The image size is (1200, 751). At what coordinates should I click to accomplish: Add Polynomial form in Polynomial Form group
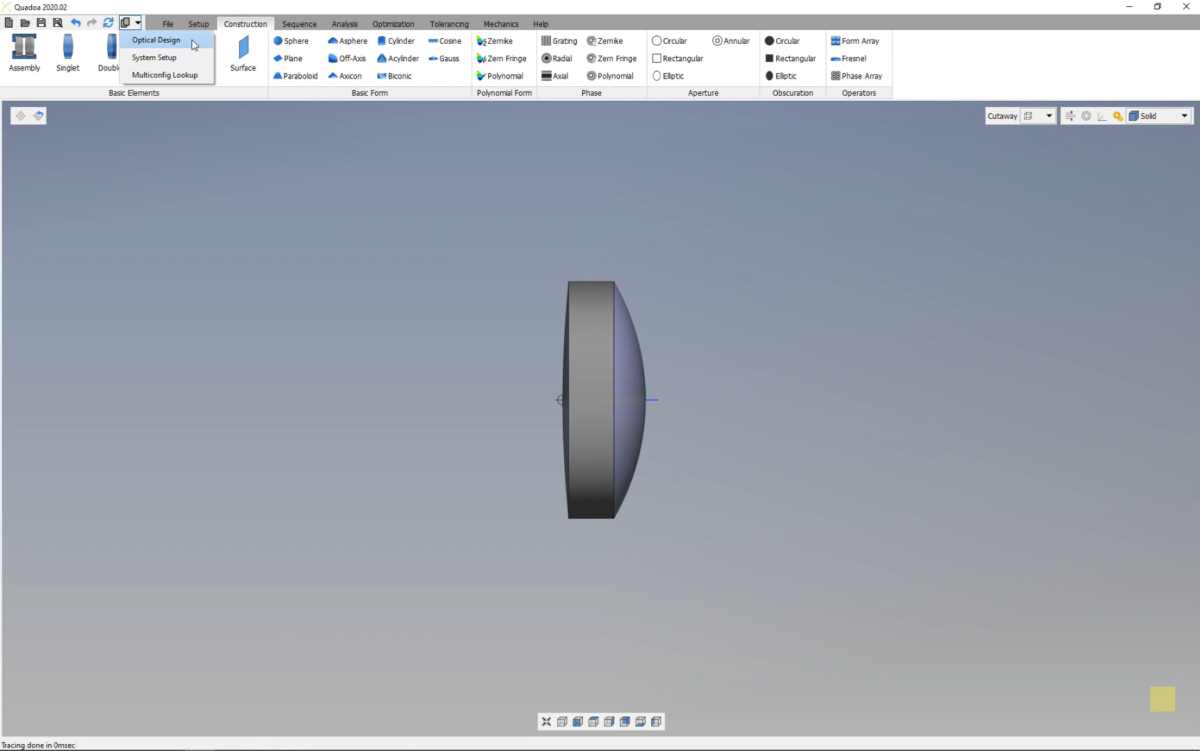500,76
